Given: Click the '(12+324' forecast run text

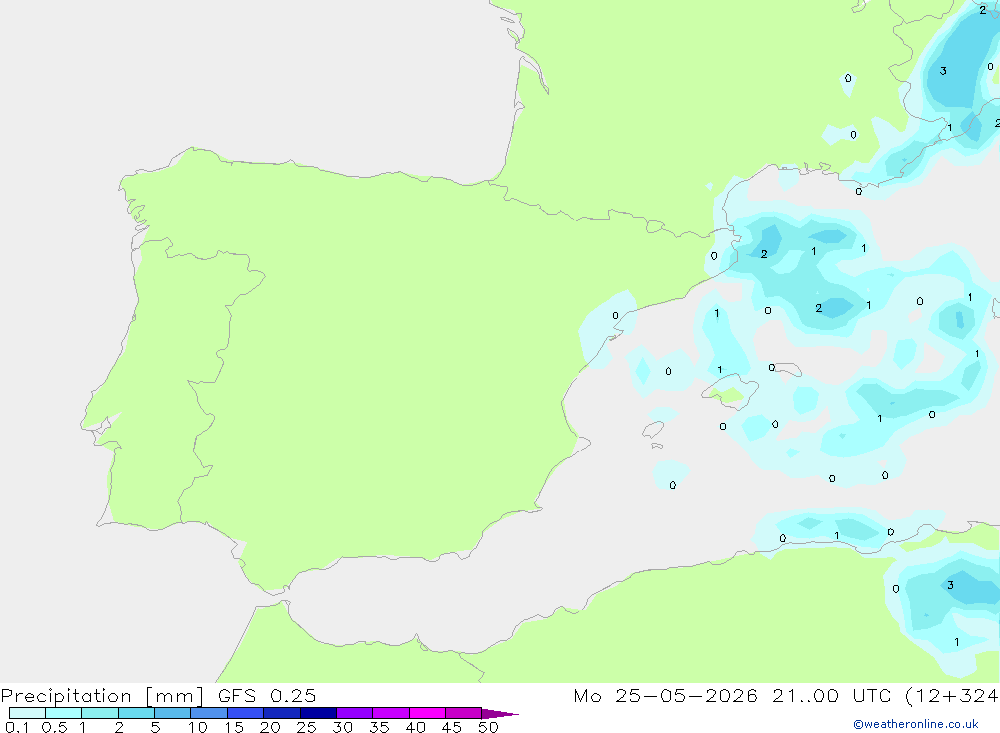Looking at the screenshot, I should 952,696.
